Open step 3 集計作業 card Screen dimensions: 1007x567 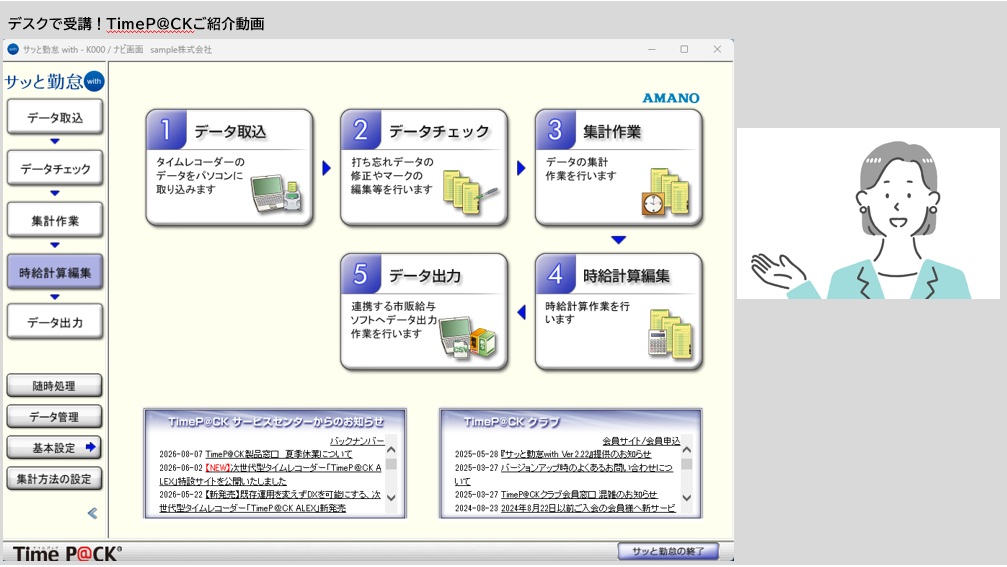[x=618, y=167]
